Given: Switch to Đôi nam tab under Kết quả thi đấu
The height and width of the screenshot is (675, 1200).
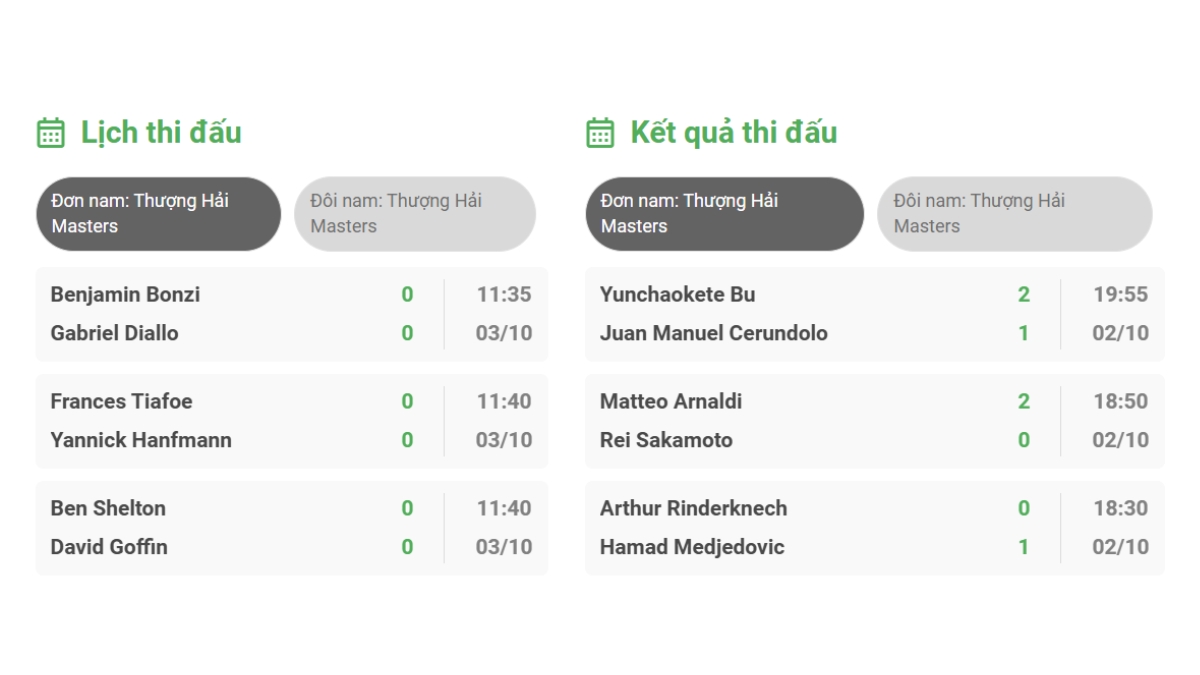Looking at the screenshot, I should pos(1014,213).
